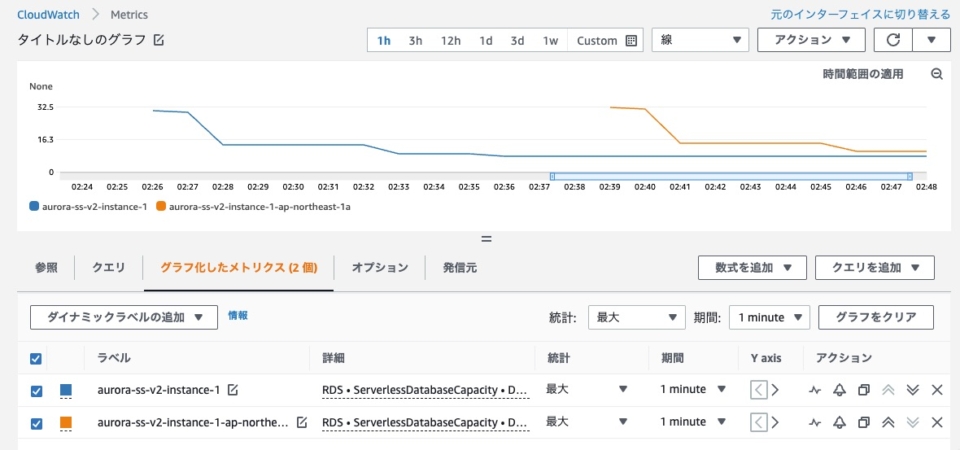Image resolution: width=960 pixels, height=450 pixels.
Task: Open the 情報 info link
Action: [238, 315]
